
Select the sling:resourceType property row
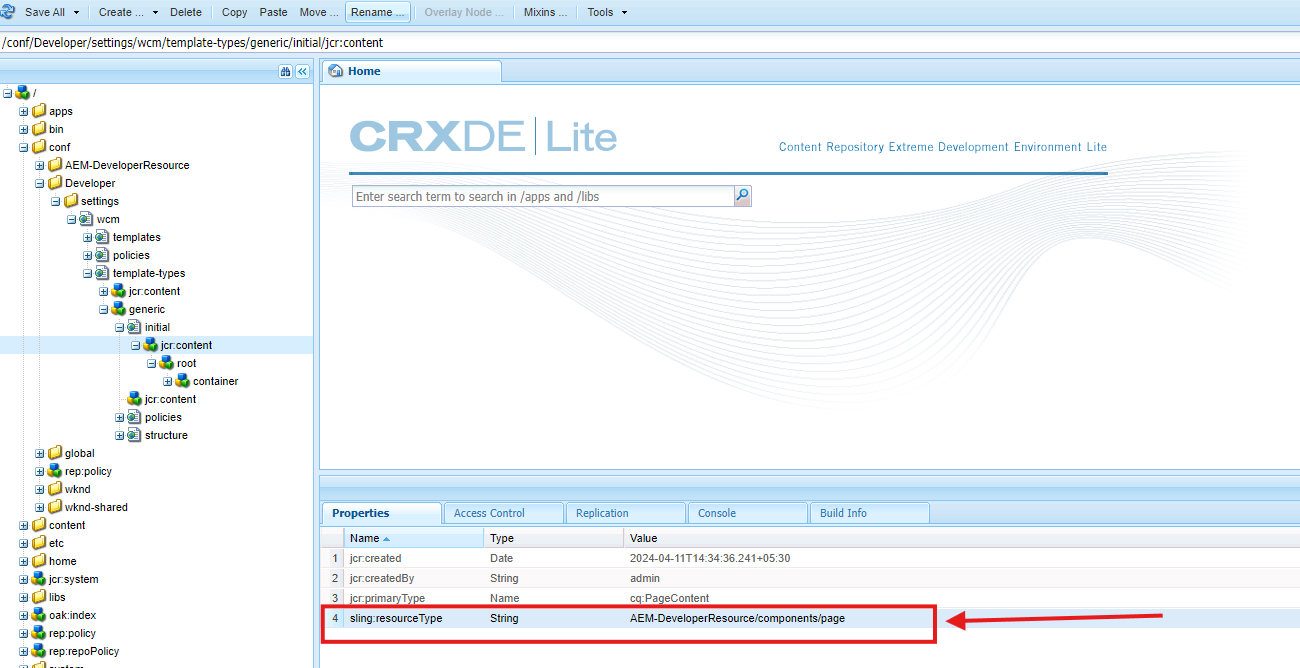click(x=628, y=618)
